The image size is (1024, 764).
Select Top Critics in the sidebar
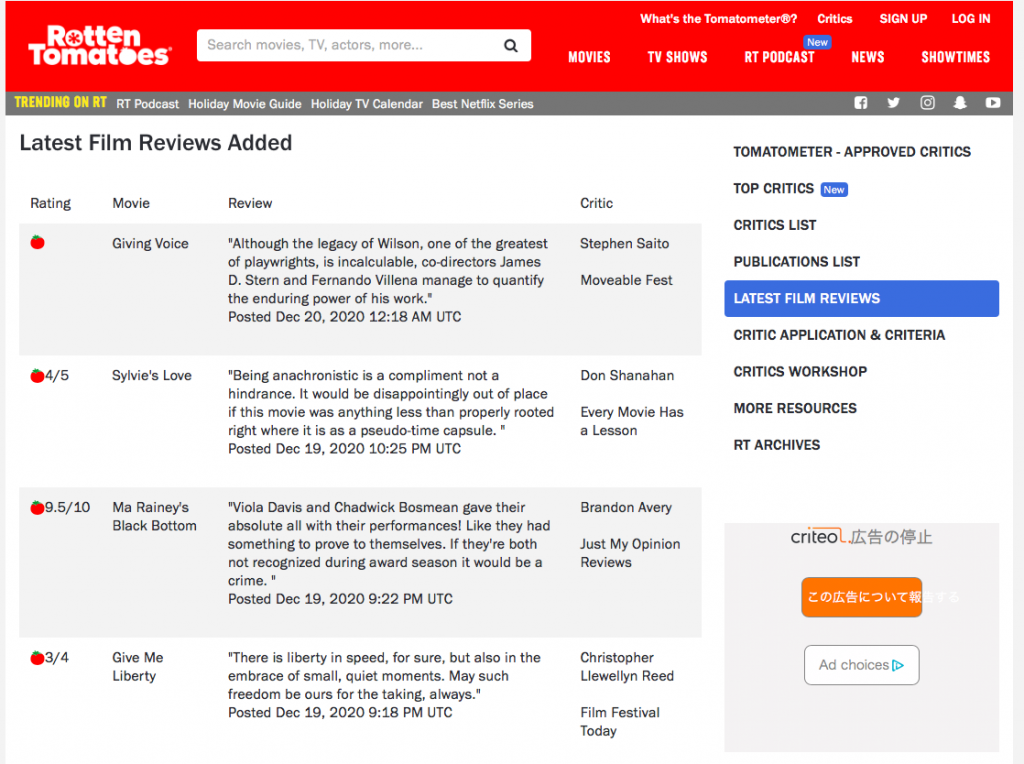click(x=773, y=188)
